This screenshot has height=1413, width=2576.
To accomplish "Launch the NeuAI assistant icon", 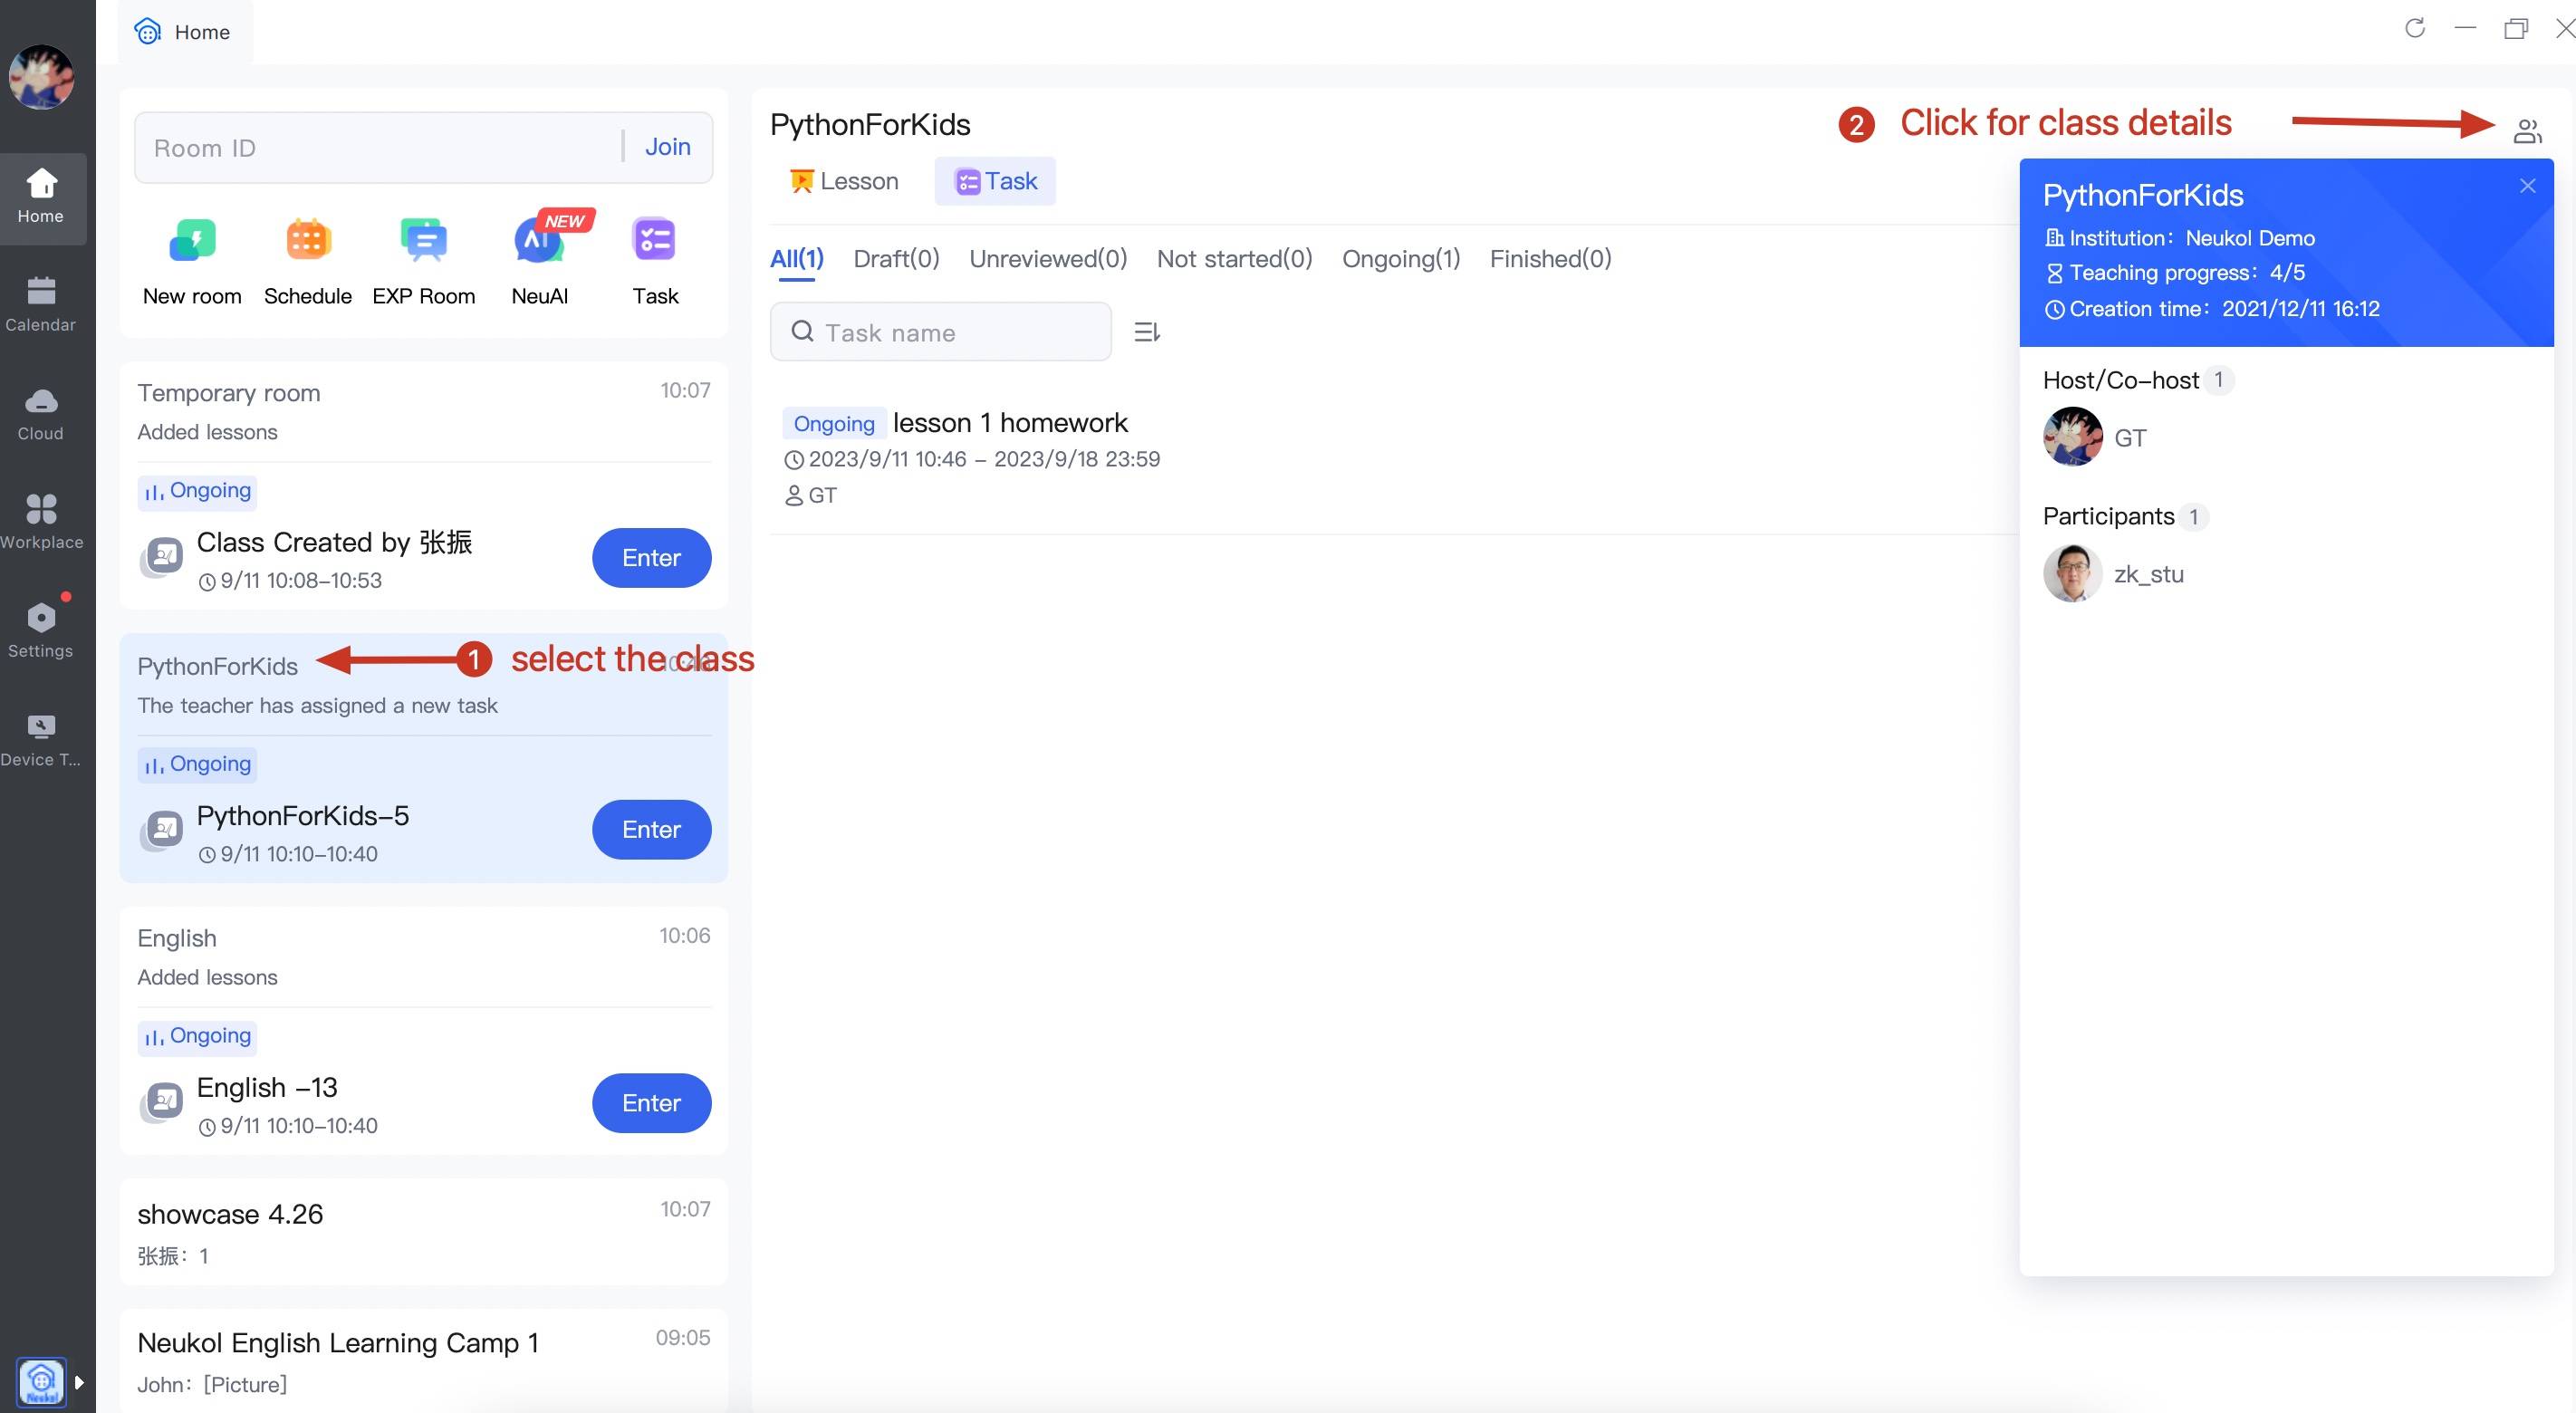I will (539, 241).
